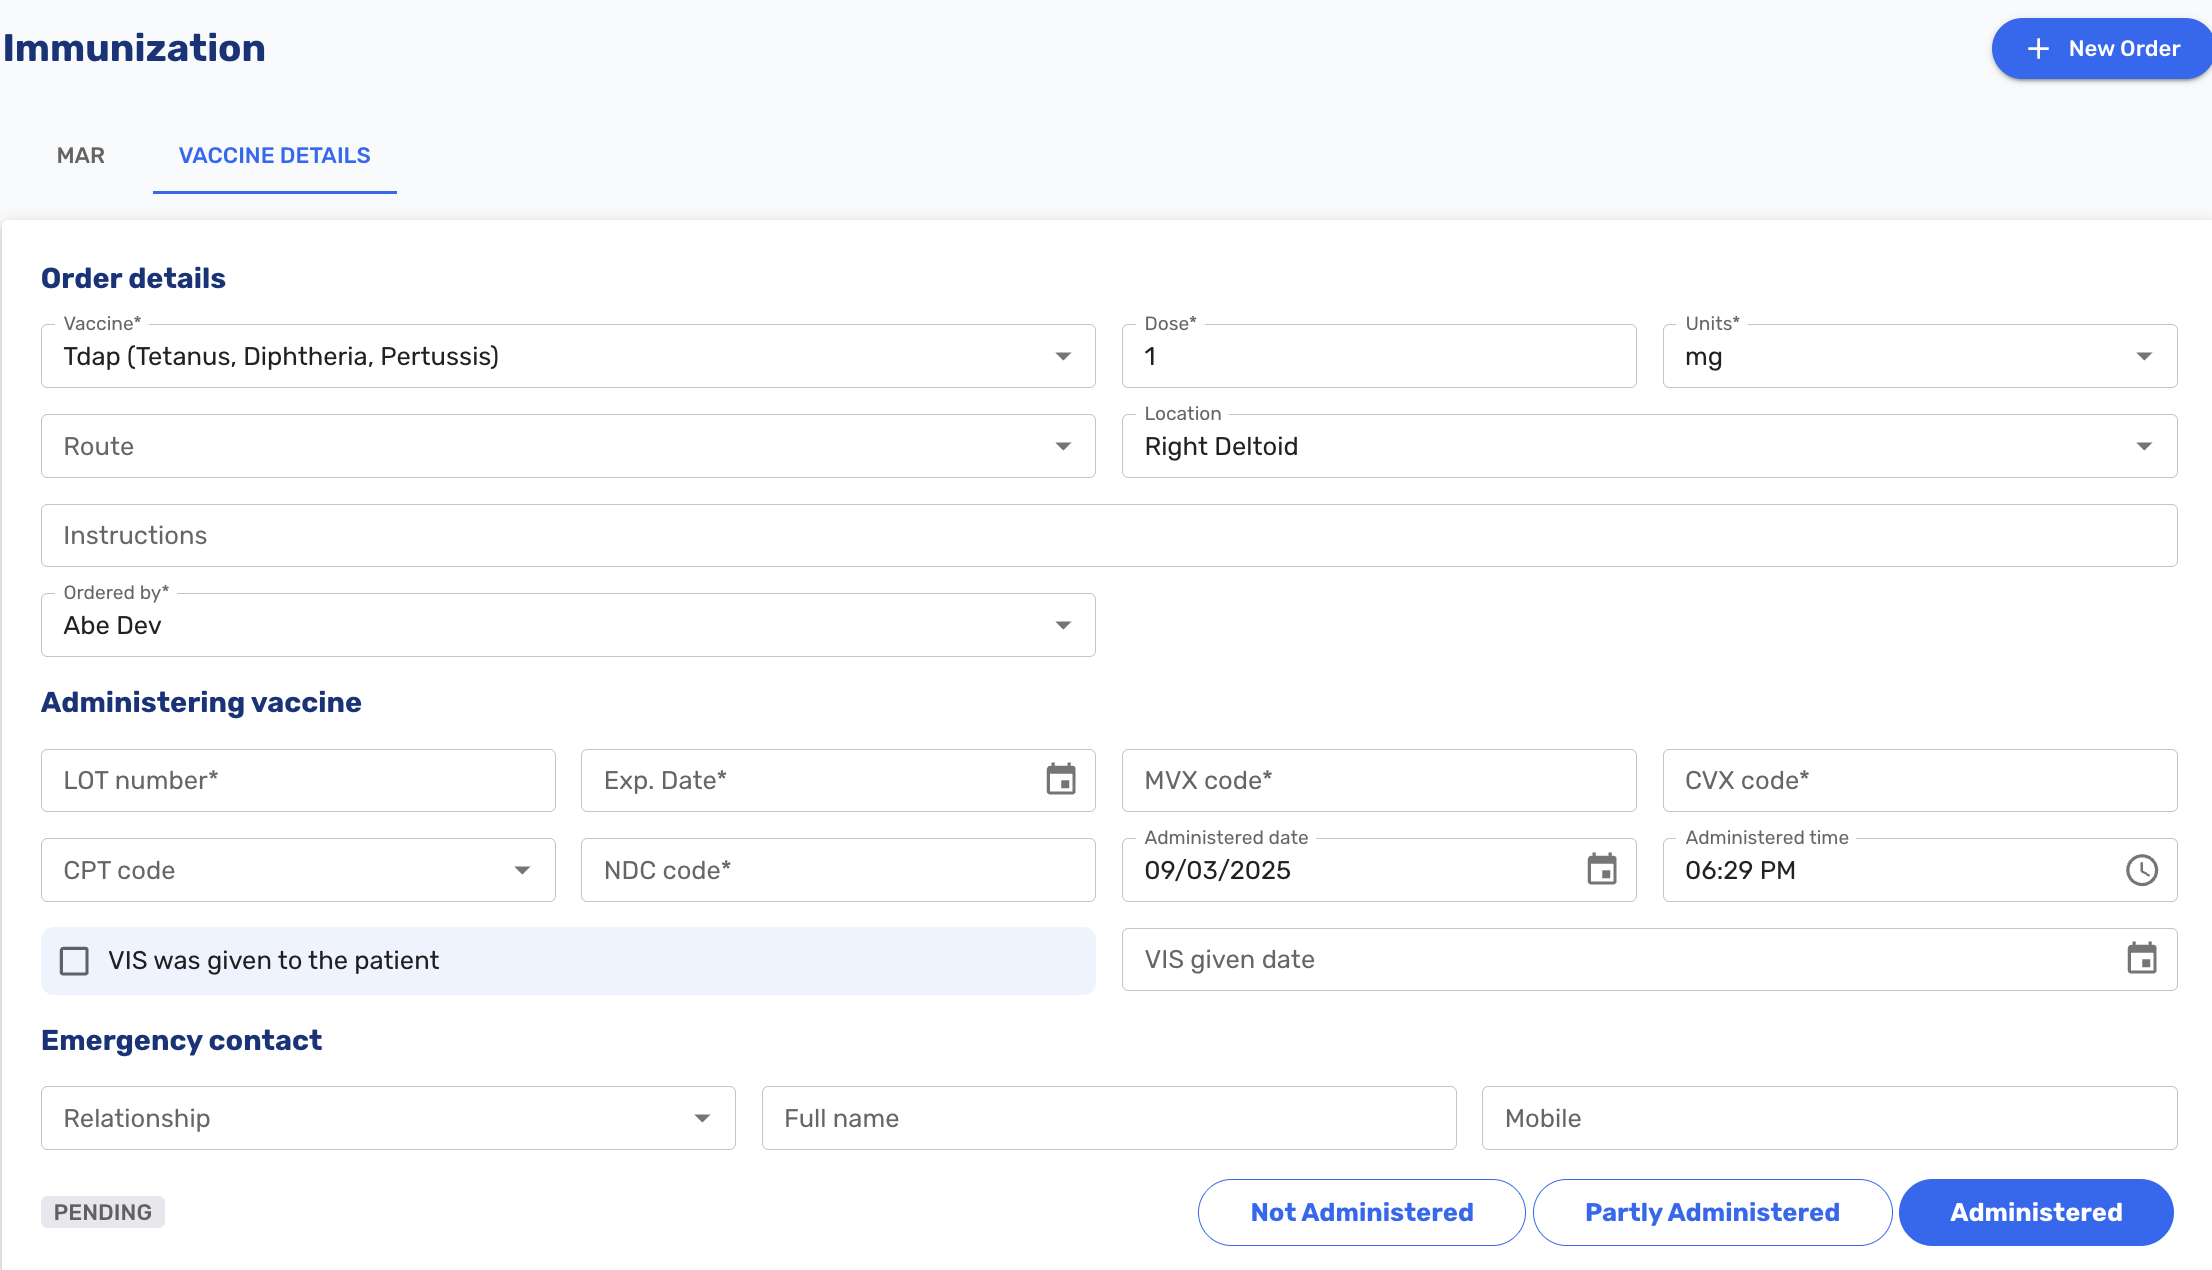Click into the Instructions field
Image resolution: width=2212 pixels, height=1270 pixels.
click(1108, 536)
